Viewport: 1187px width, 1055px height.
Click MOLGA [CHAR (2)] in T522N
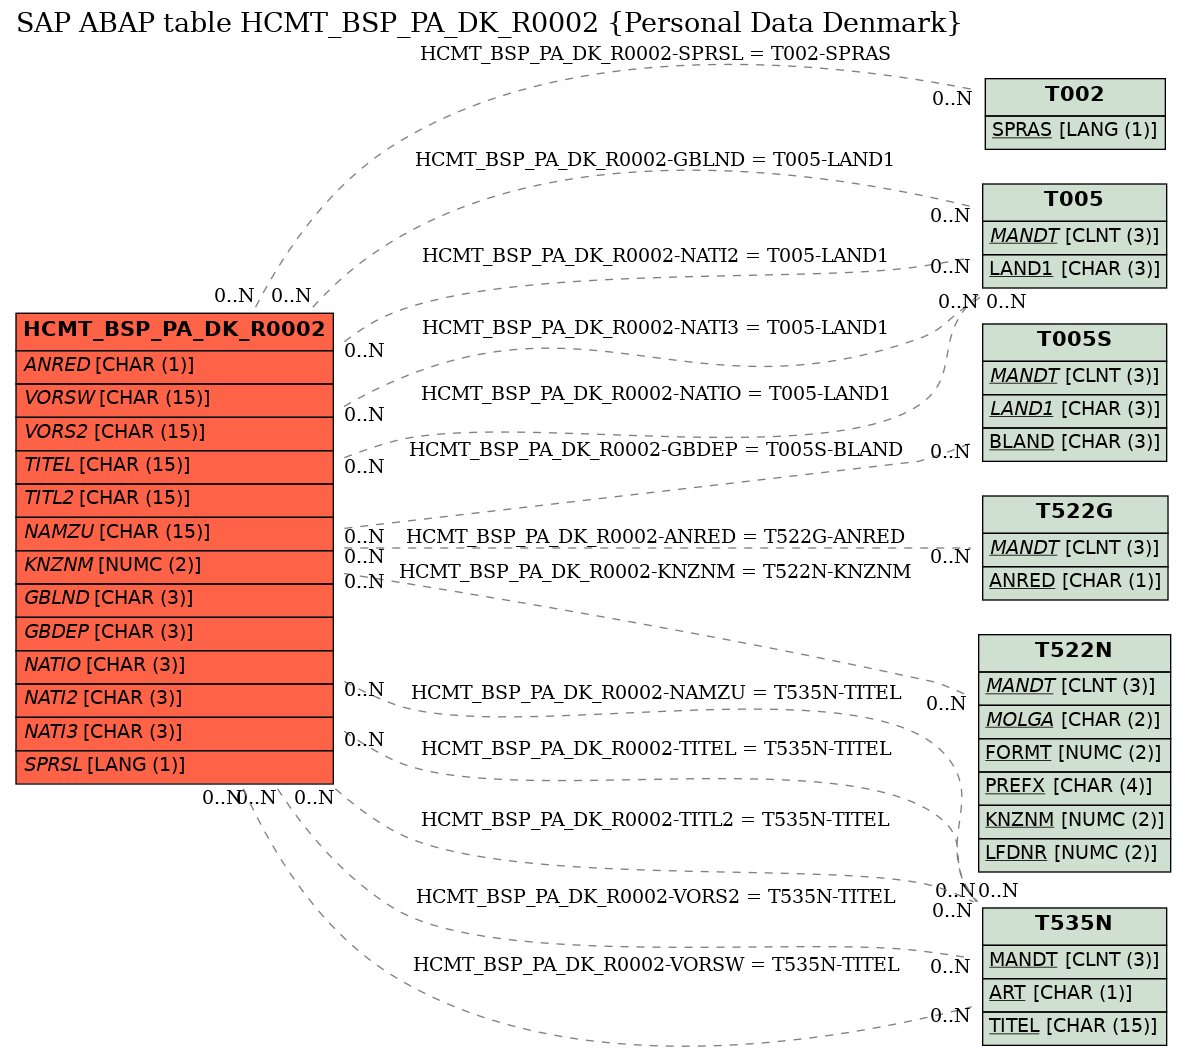(x=1074, y=721)
